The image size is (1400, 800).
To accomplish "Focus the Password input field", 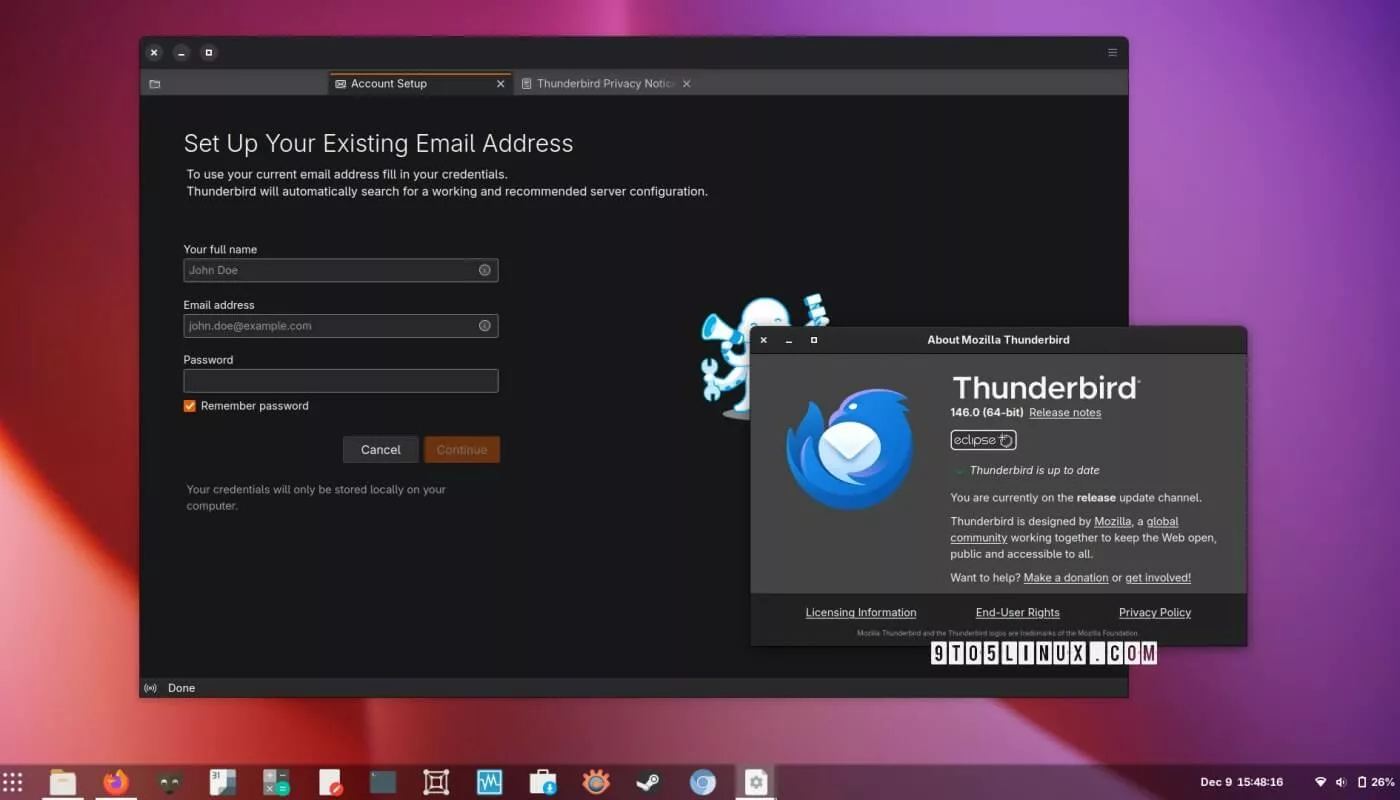I will pos(340,381).
